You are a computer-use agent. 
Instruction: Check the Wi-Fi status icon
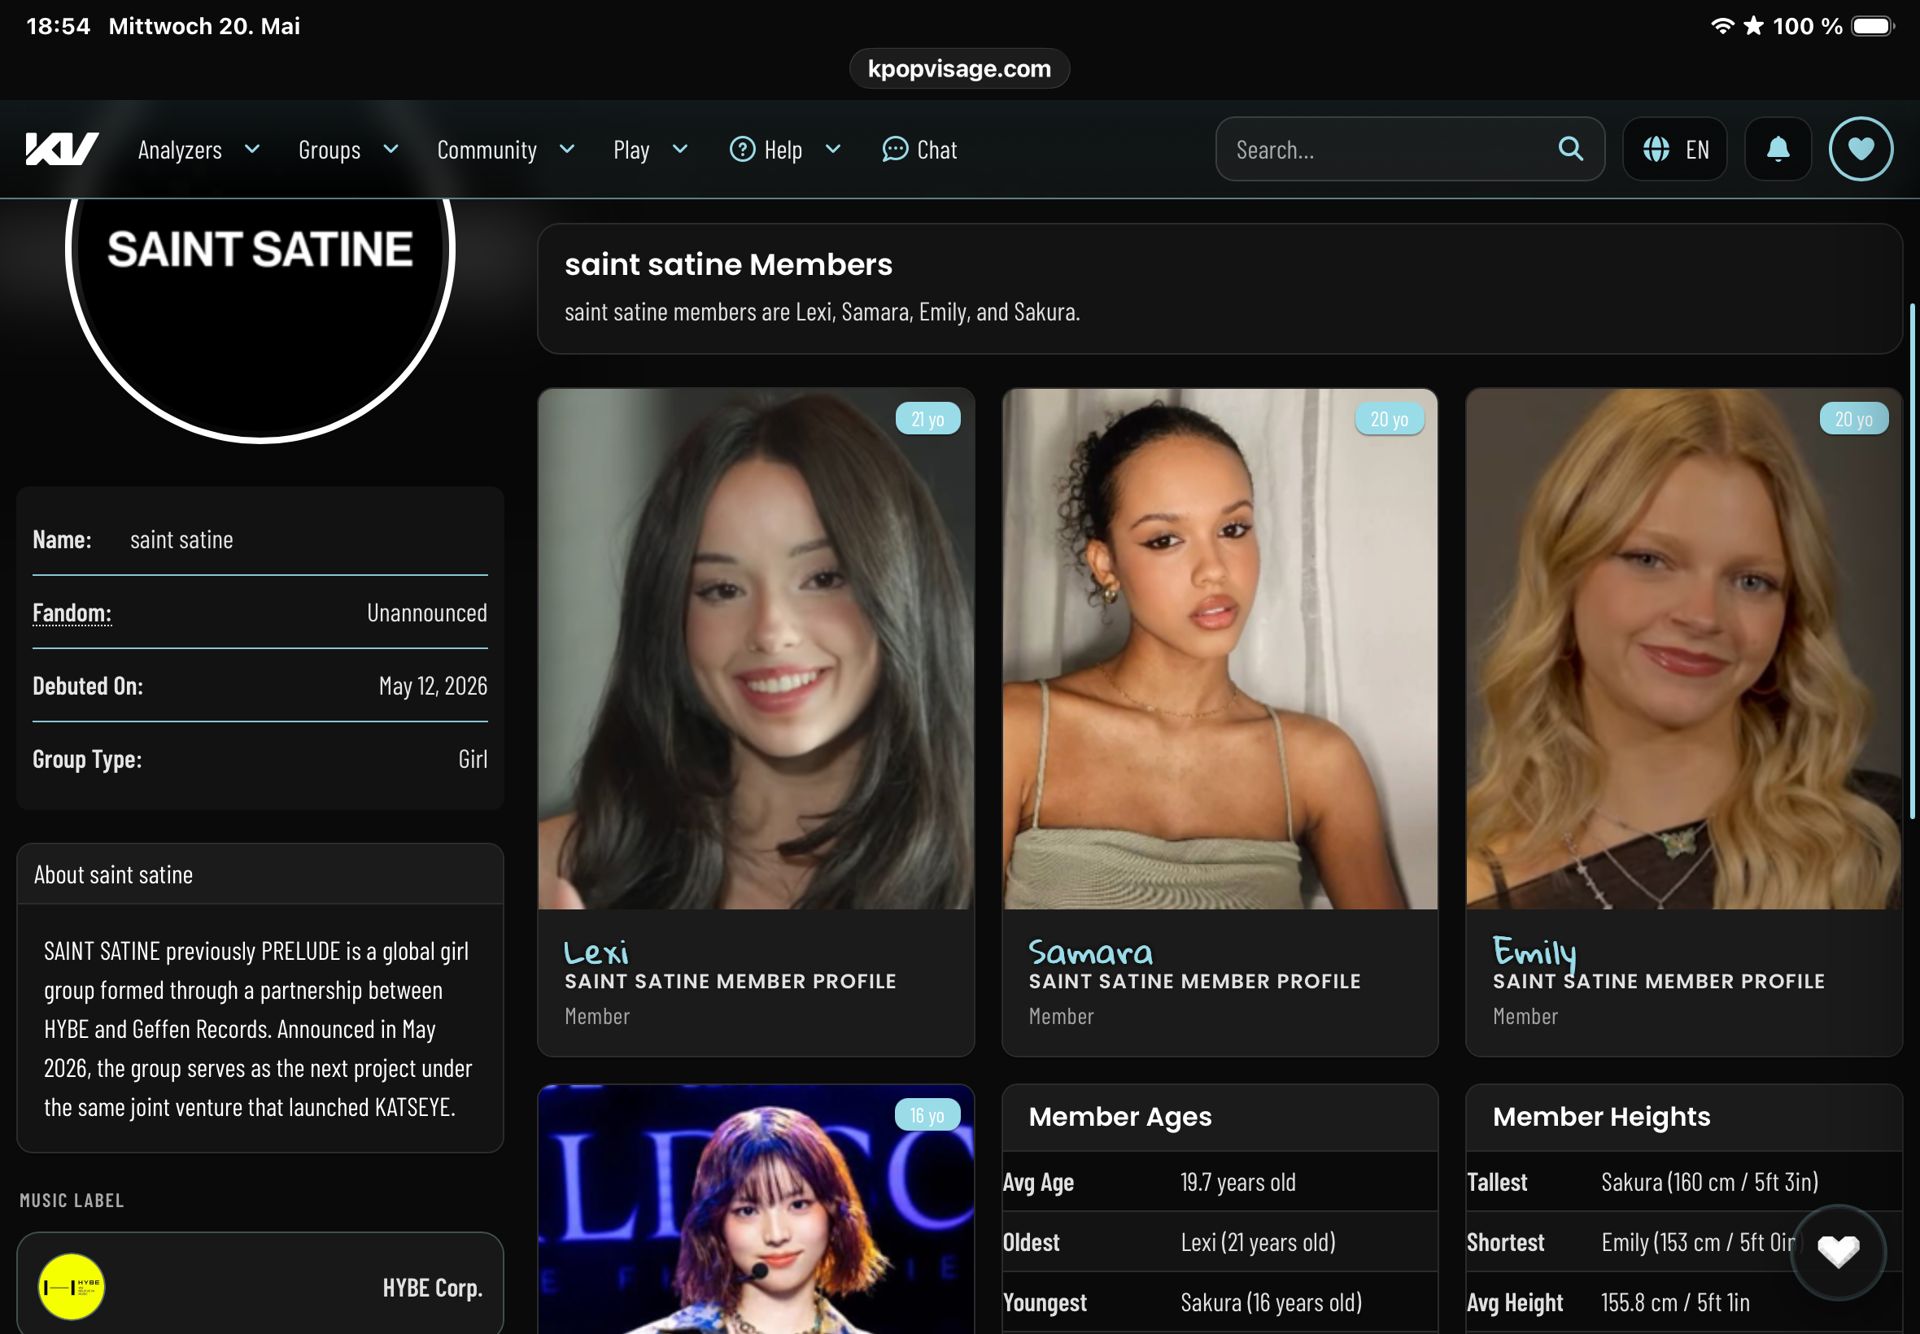click(1721, 26)
